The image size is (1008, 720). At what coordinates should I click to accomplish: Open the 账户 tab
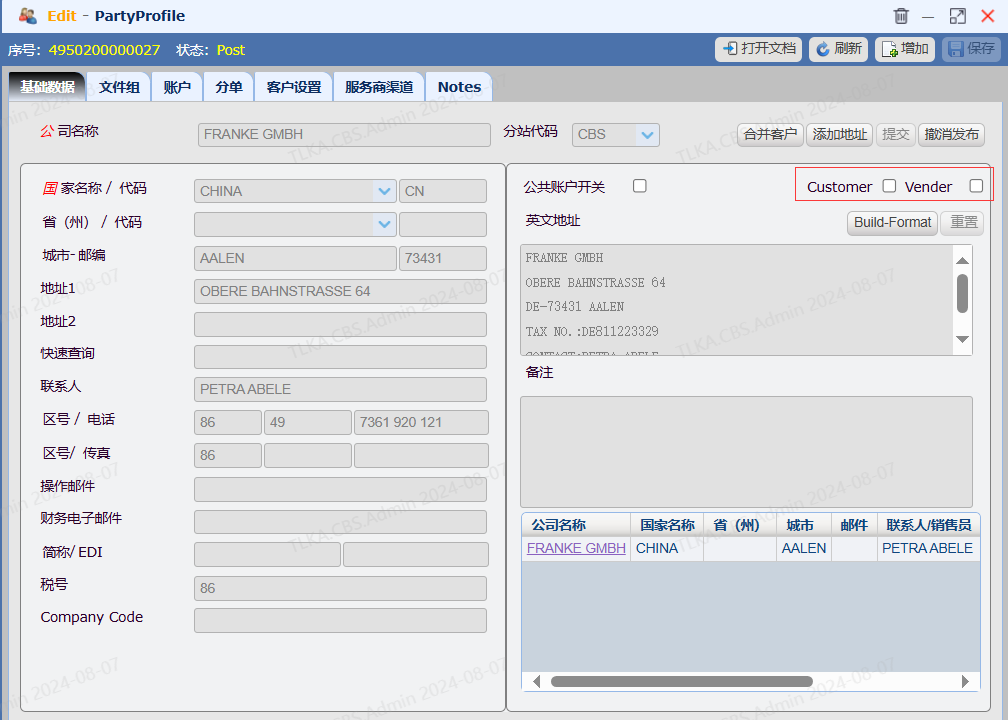(x=177, y=87)
